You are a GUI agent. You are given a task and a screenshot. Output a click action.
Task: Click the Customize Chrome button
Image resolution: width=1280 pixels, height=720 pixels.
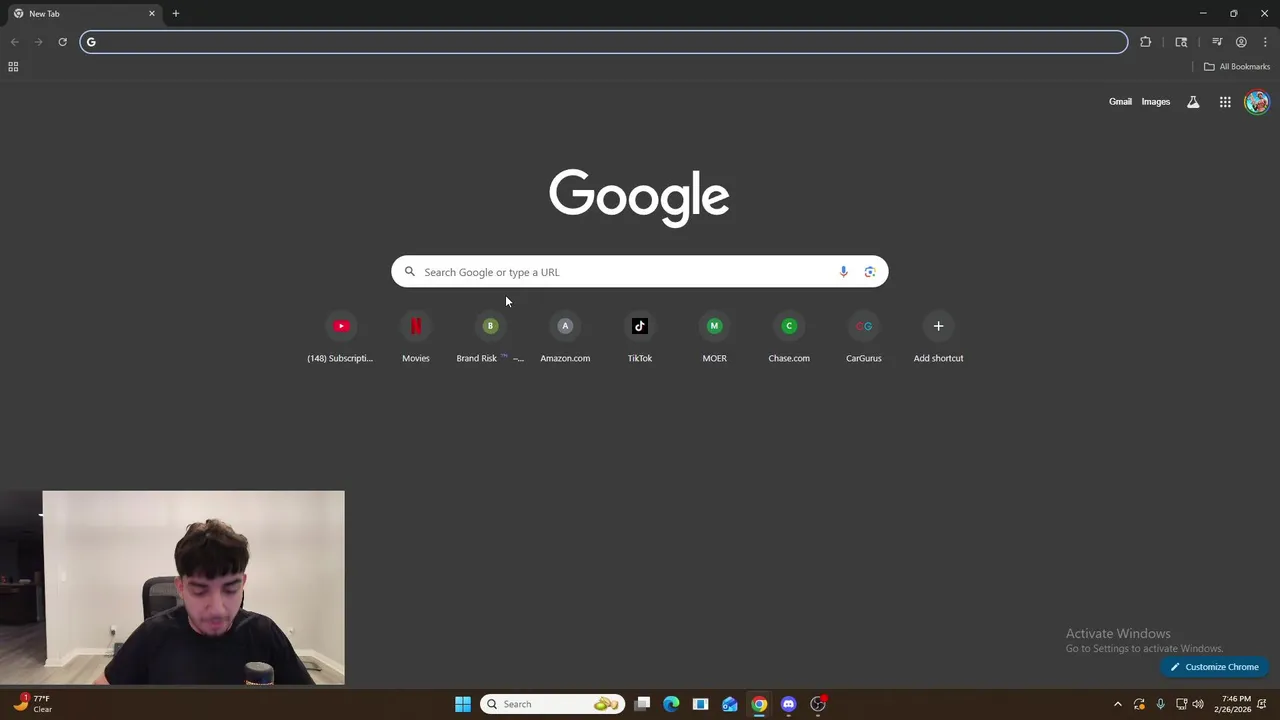1215,667
